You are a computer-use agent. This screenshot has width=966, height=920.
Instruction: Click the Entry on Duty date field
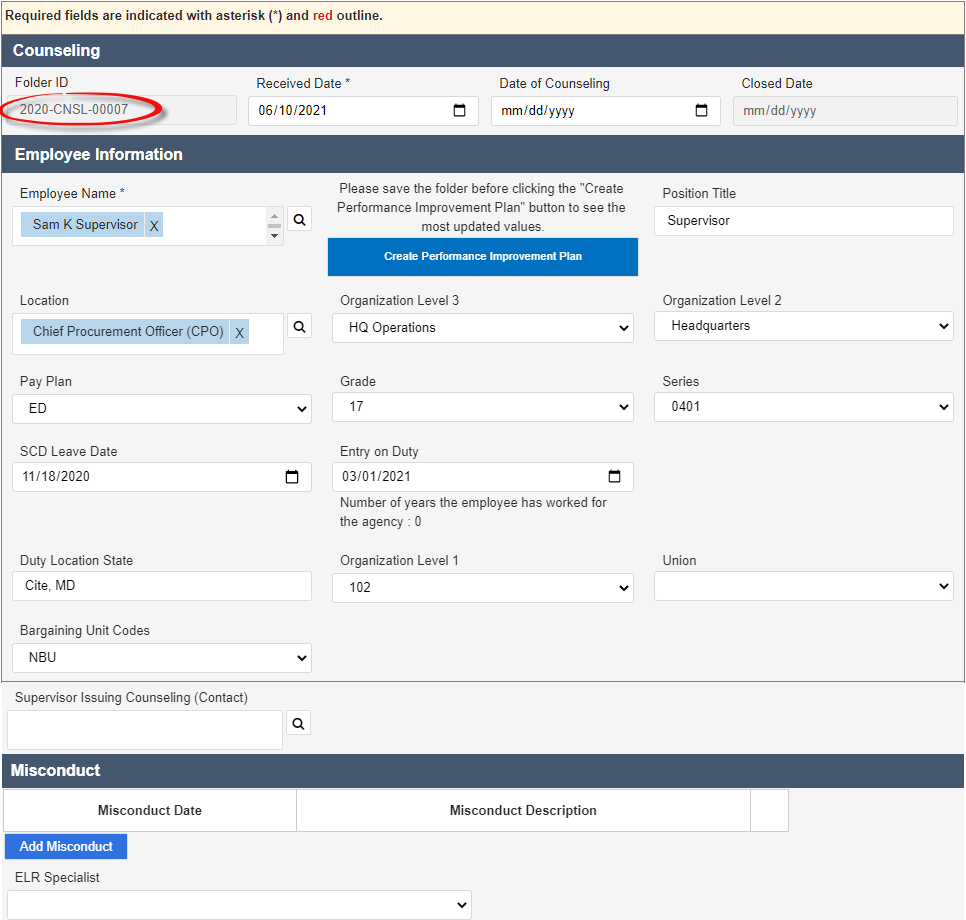point(482,477)
